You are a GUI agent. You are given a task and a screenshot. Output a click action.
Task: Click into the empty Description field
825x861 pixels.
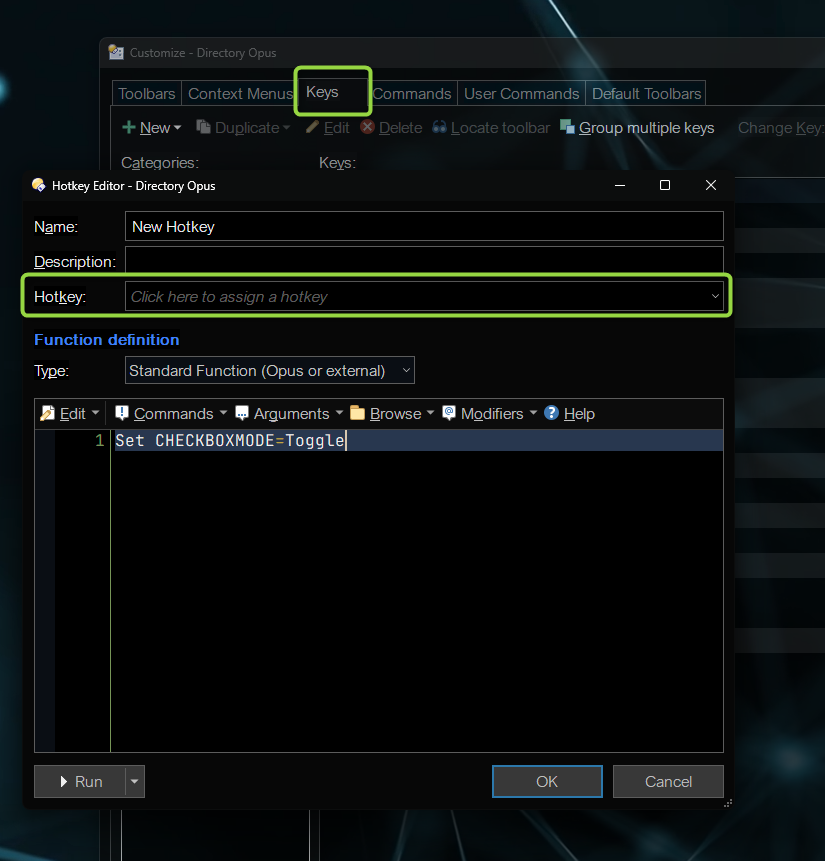pyautogui.click(x=424, y=260)
